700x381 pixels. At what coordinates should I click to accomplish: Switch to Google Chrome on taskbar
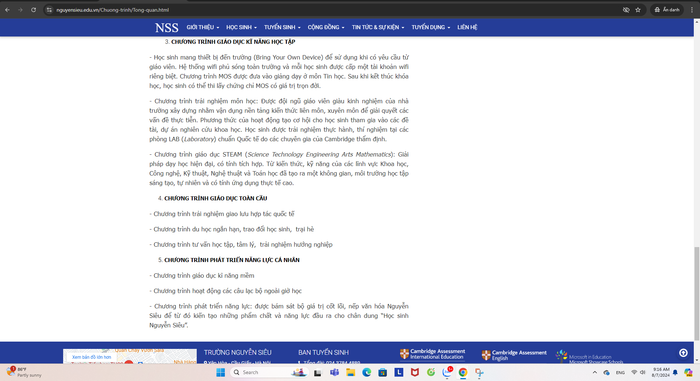coord(463,373)
